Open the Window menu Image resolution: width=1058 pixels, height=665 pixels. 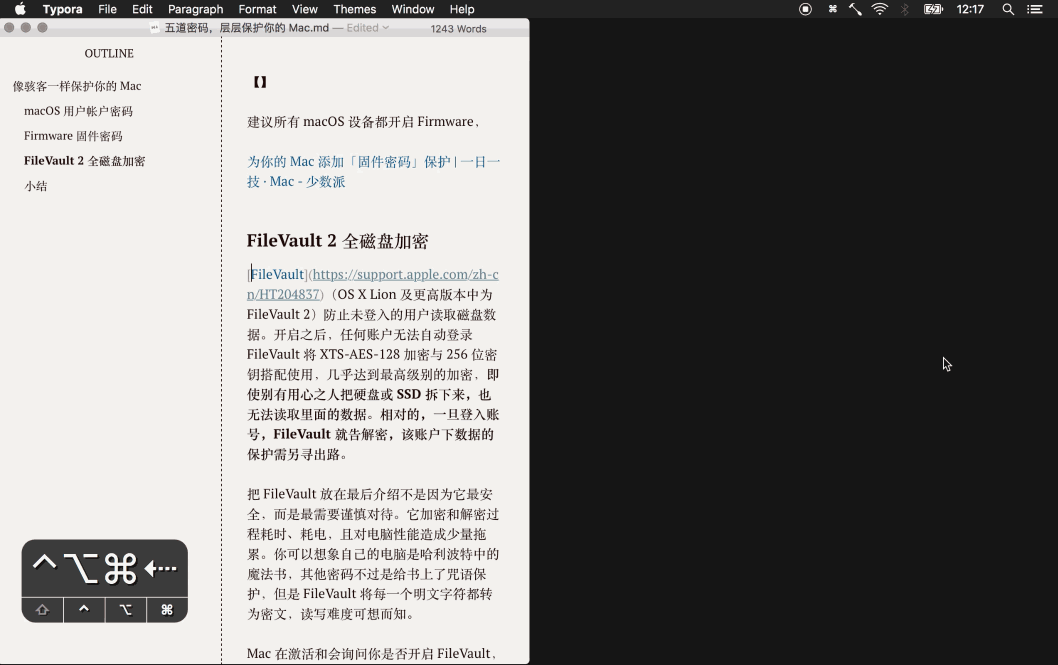pos(412,9)
